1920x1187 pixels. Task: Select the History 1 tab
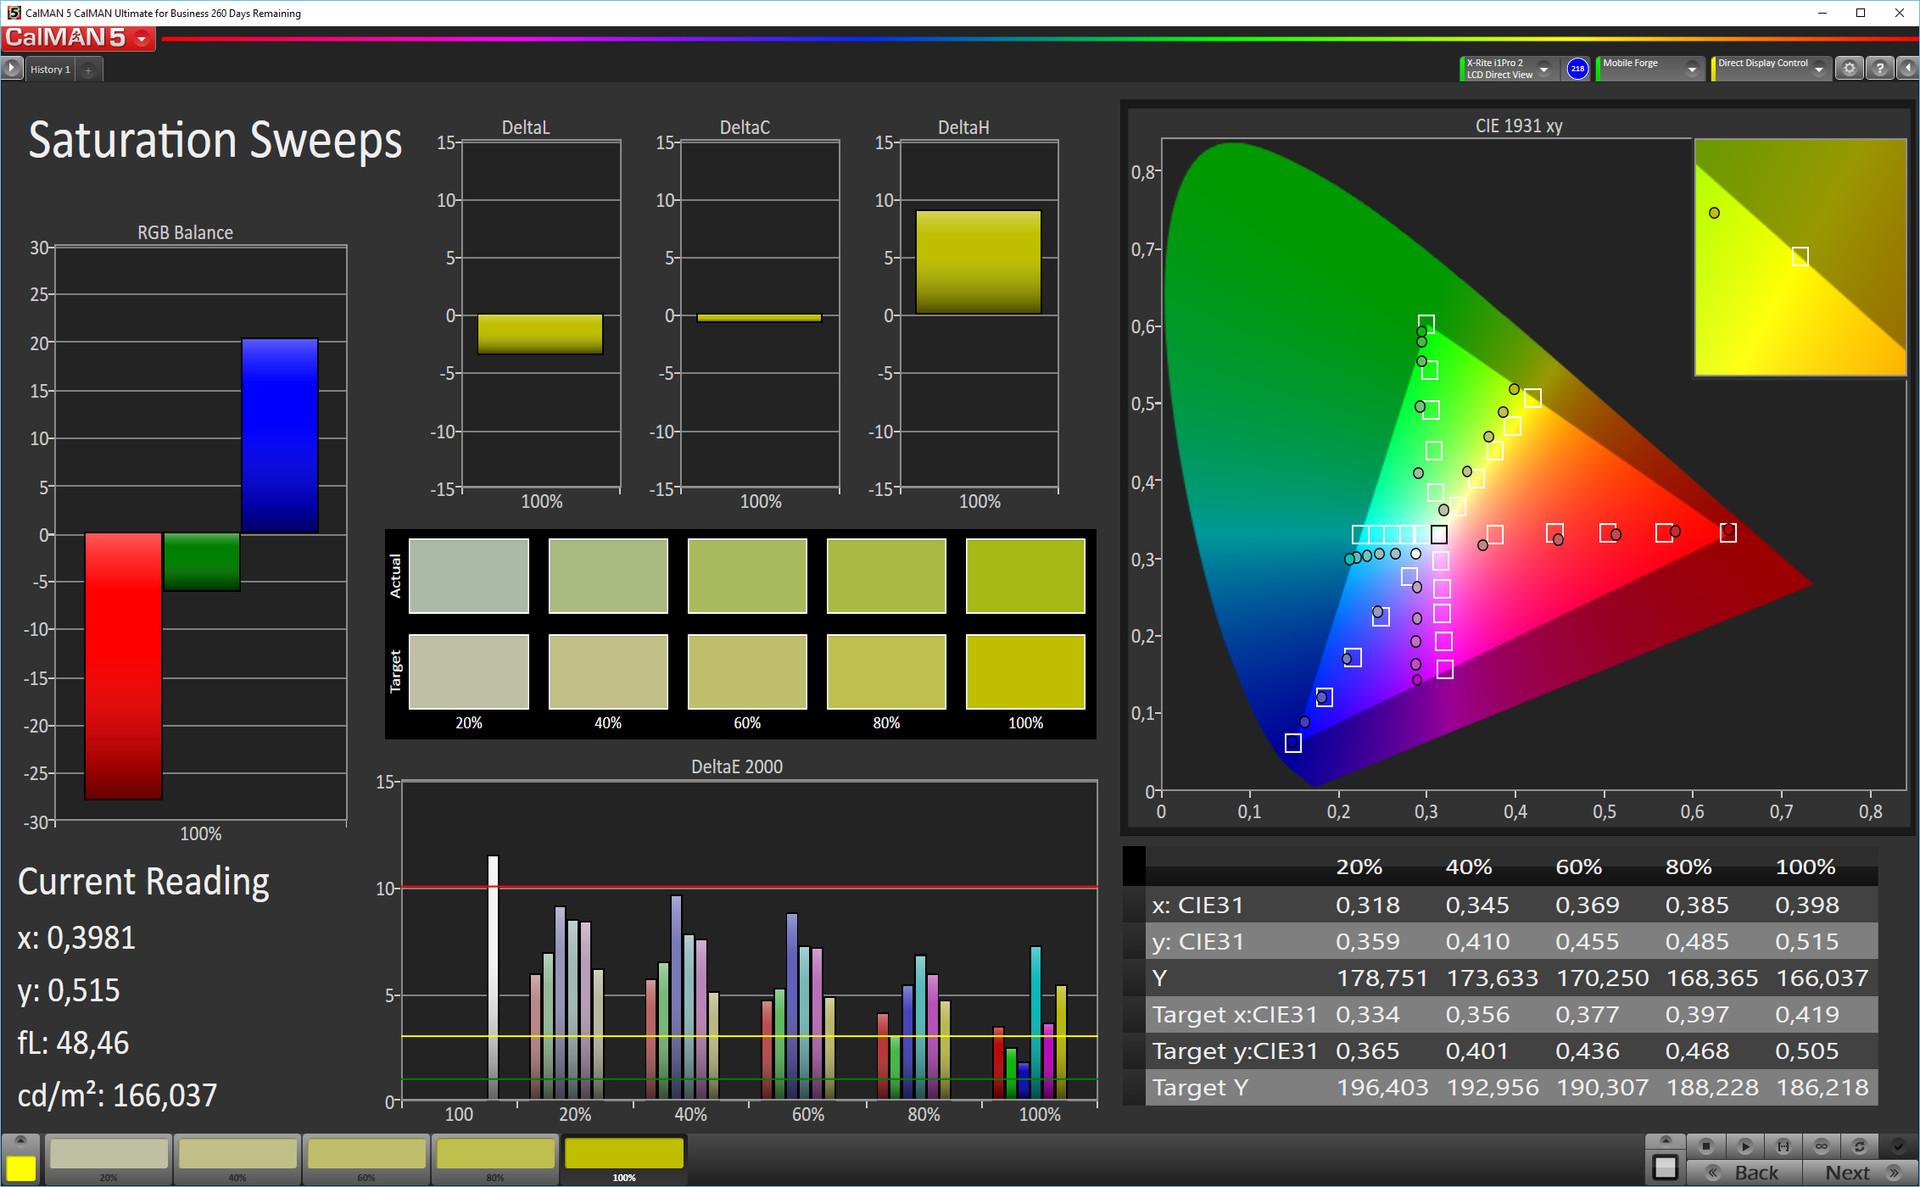[50, 69]
